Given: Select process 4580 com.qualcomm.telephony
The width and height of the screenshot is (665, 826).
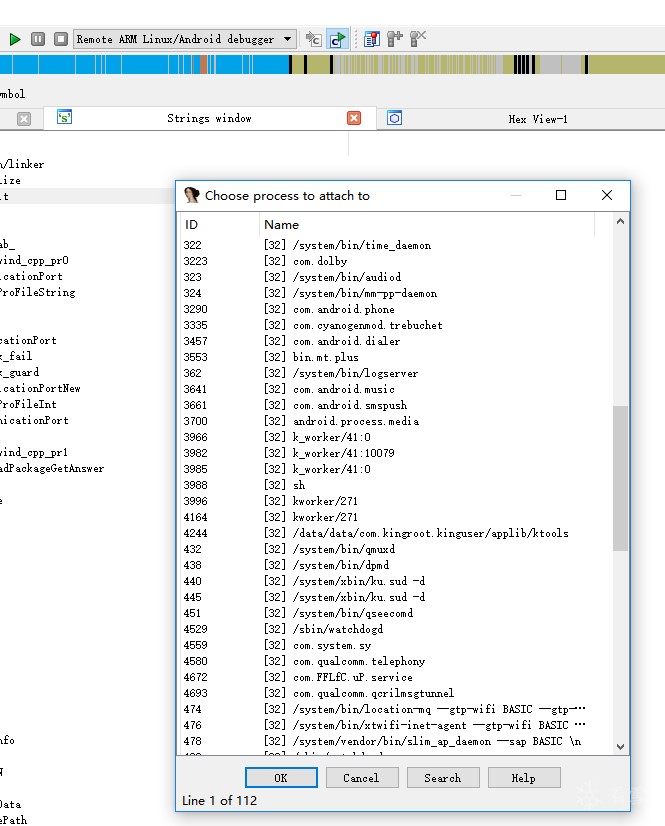Looking at the screenshot, I should click(396, 661).
